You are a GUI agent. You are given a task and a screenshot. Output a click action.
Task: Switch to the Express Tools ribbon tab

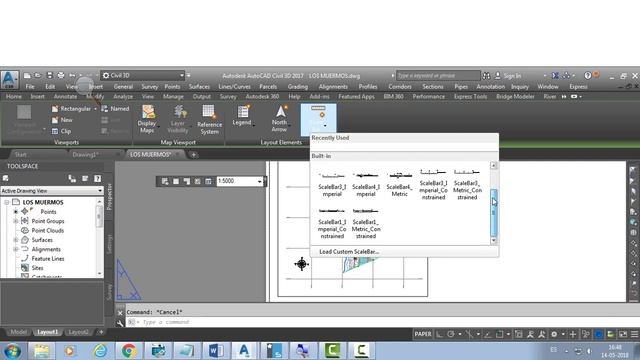[470, 97]
